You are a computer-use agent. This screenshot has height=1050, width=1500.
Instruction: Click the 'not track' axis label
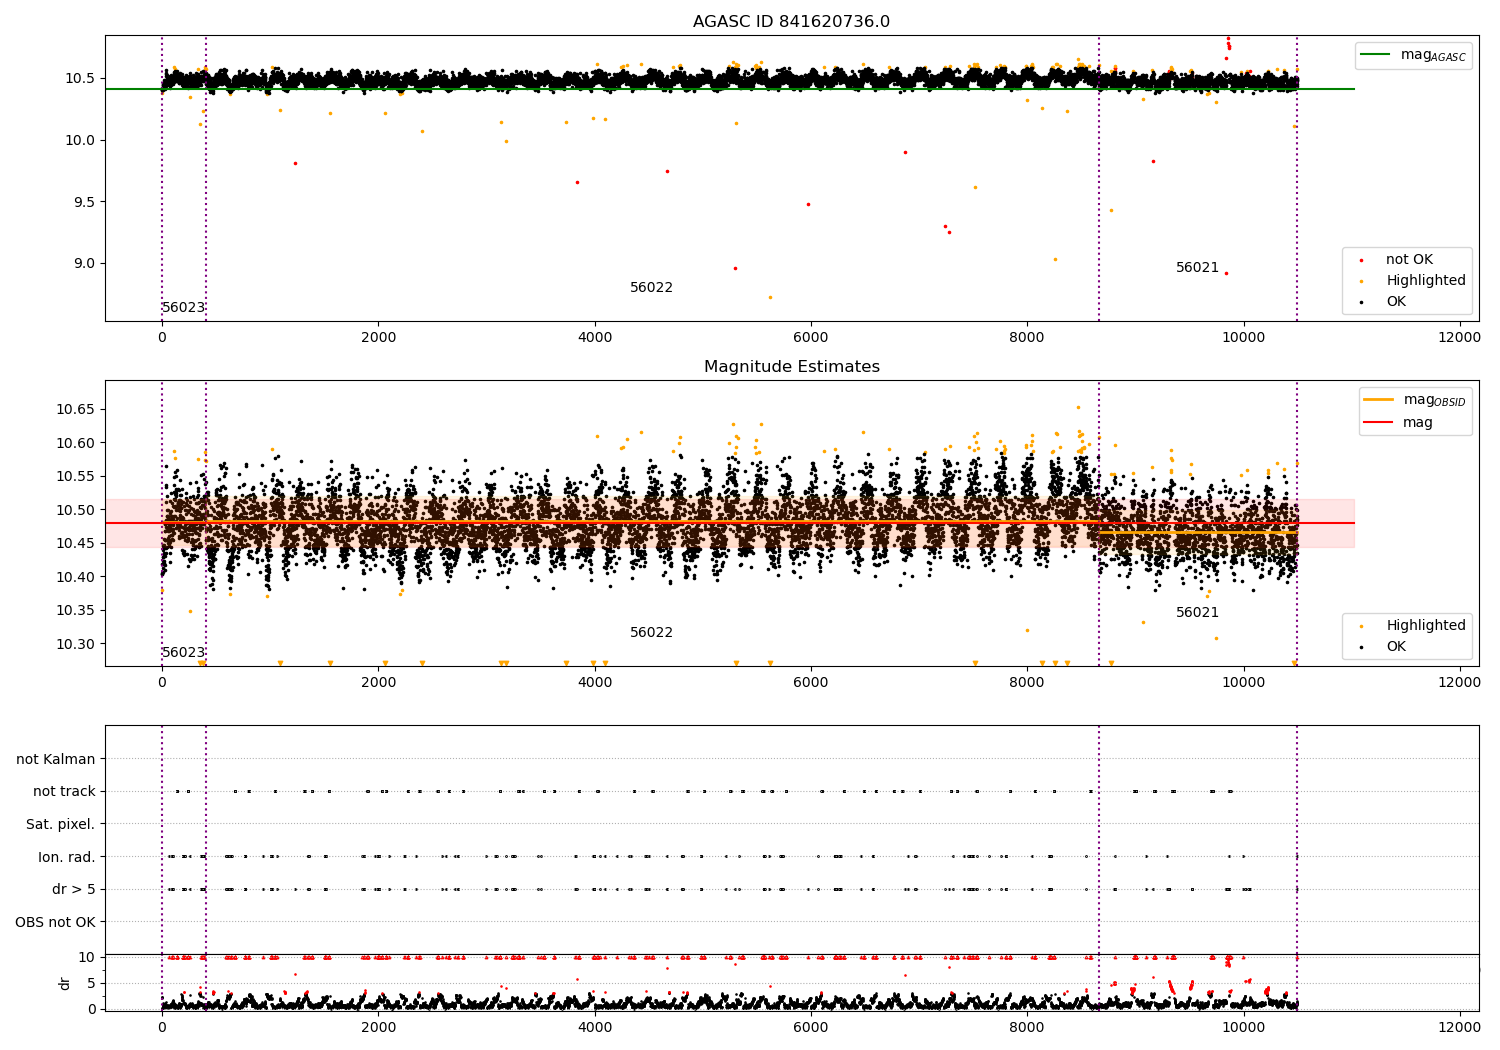click(64, 792)
